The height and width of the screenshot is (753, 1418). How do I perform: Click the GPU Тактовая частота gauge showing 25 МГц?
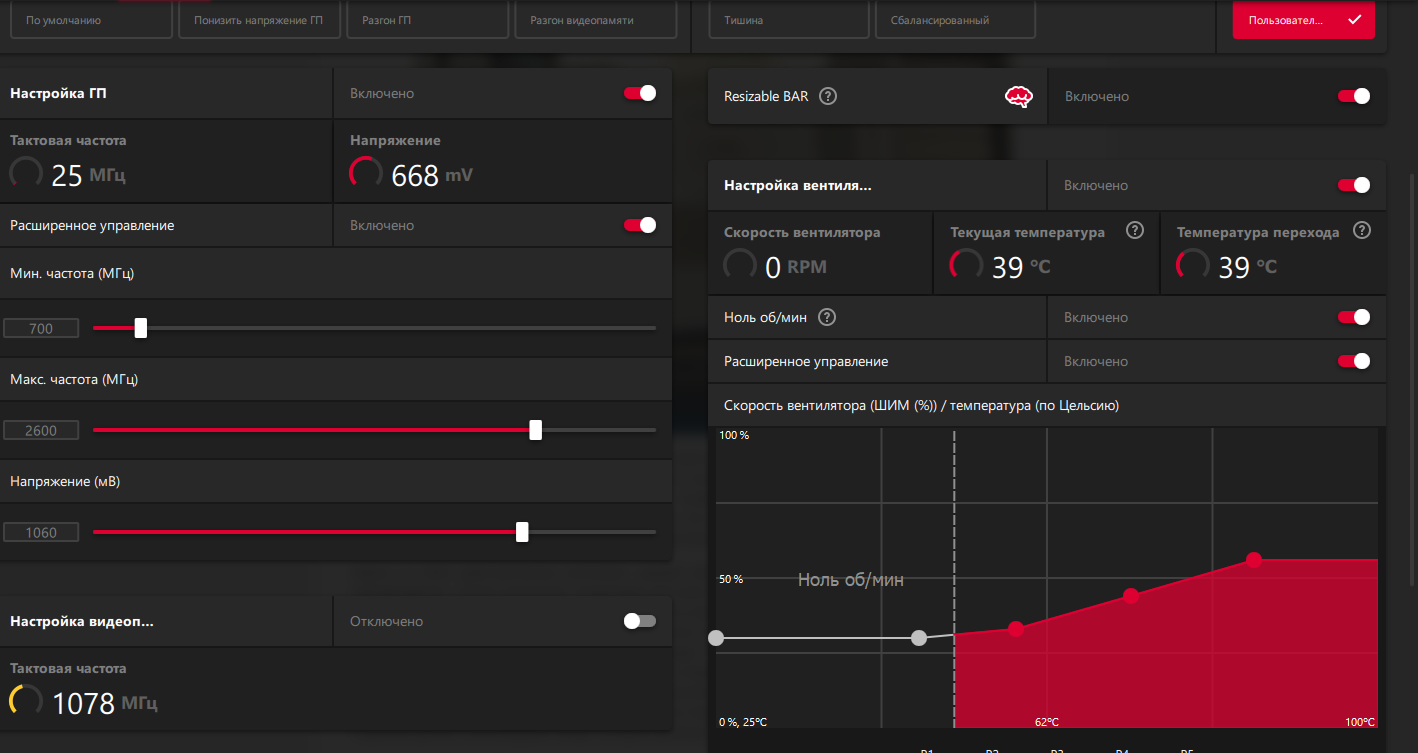(26, 174)
